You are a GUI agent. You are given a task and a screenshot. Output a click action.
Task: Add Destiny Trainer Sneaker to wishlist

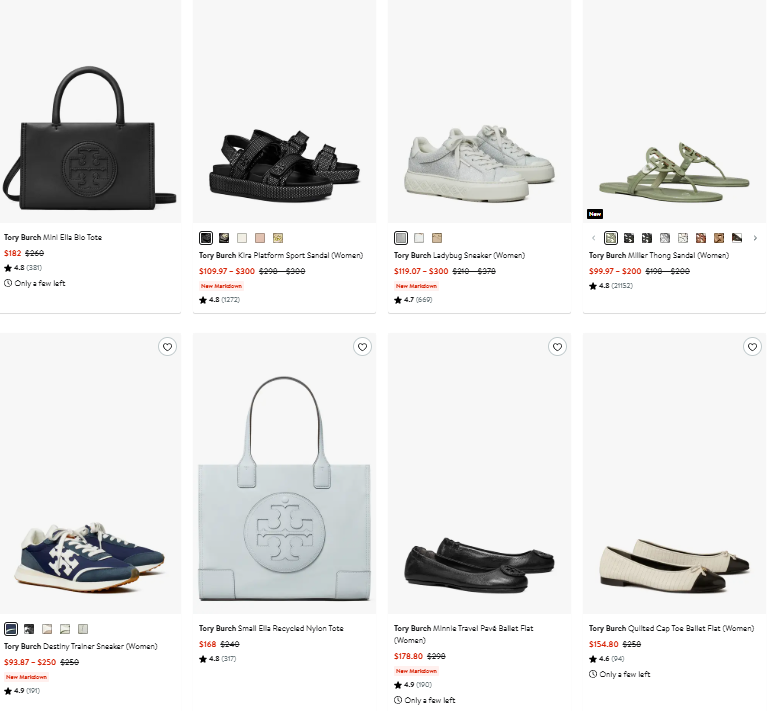(x=167, y=347)
